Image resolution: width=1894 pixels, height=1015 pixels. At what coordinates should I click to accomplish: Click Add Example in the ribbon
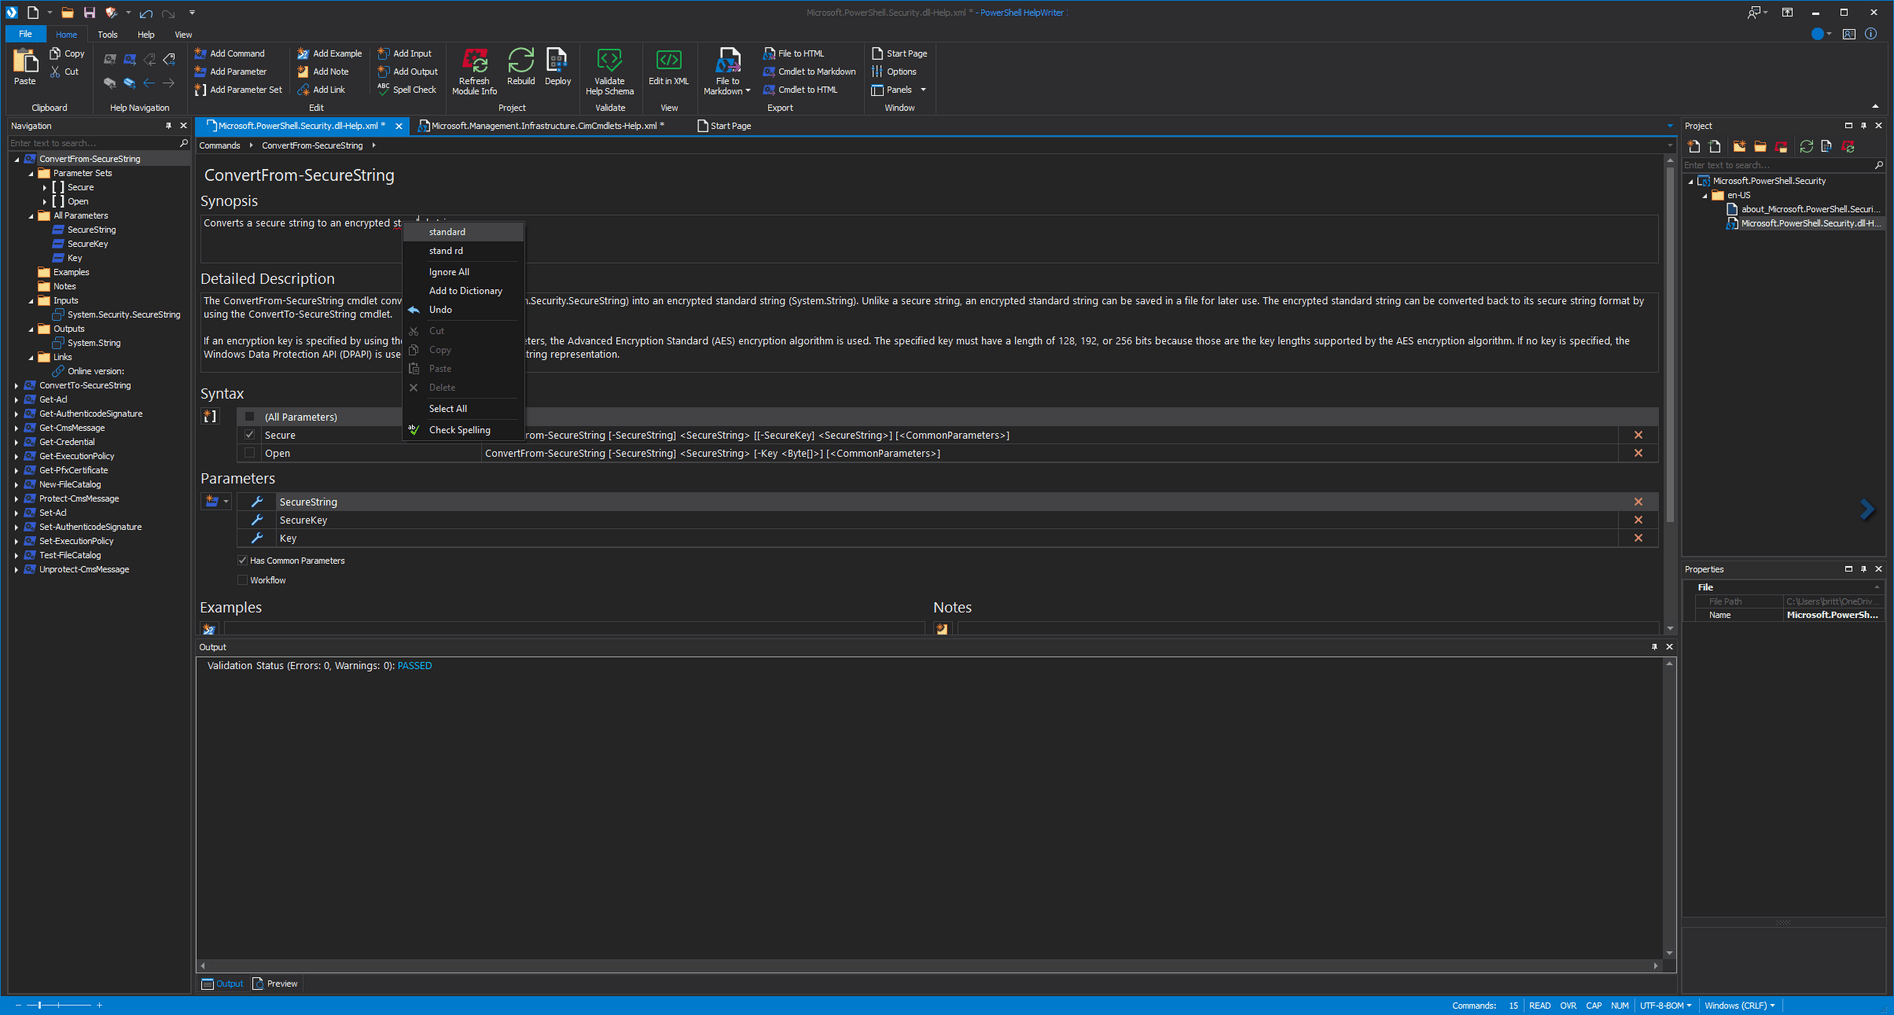329,53
